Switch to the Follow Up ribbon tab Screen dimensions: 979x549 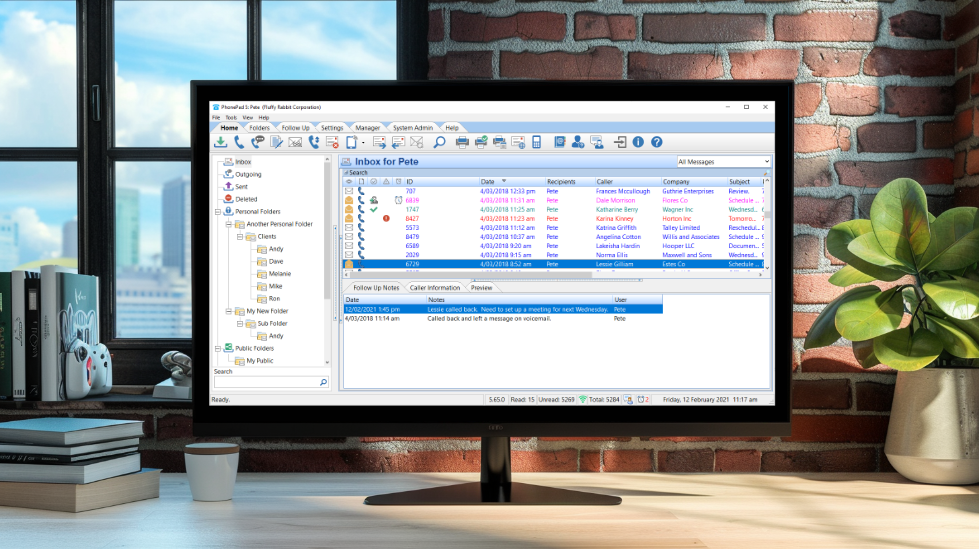[x=295, y=128]
